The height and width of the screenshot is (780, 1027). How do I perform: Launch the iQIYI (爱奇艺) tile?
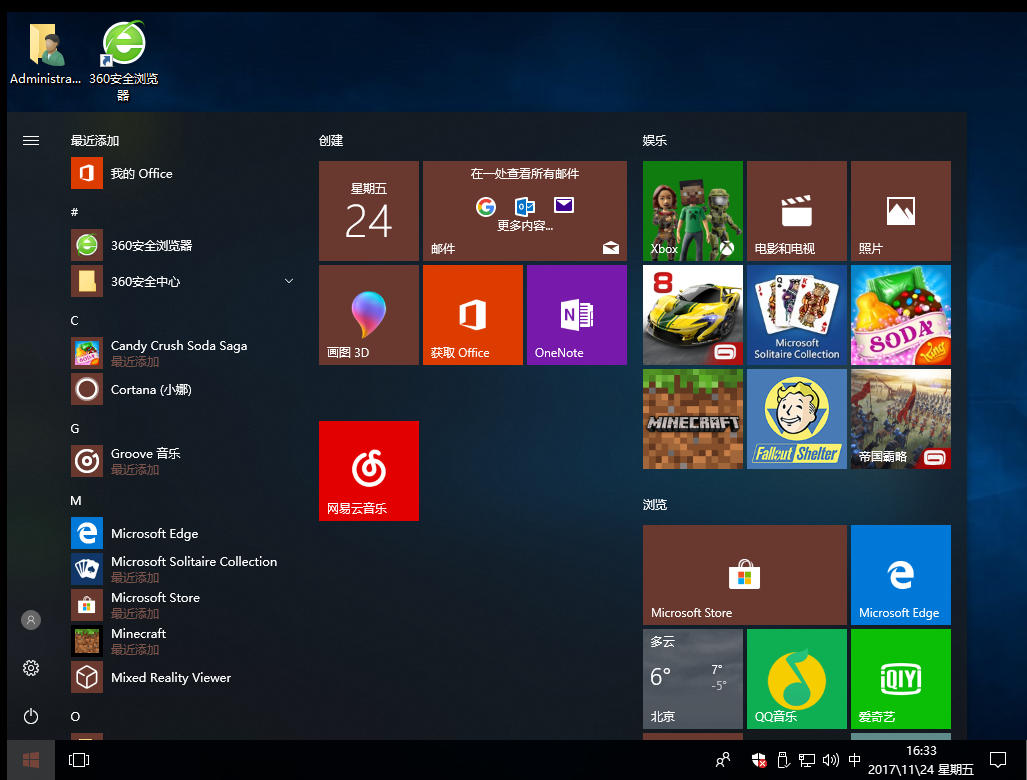pos(900,678)
